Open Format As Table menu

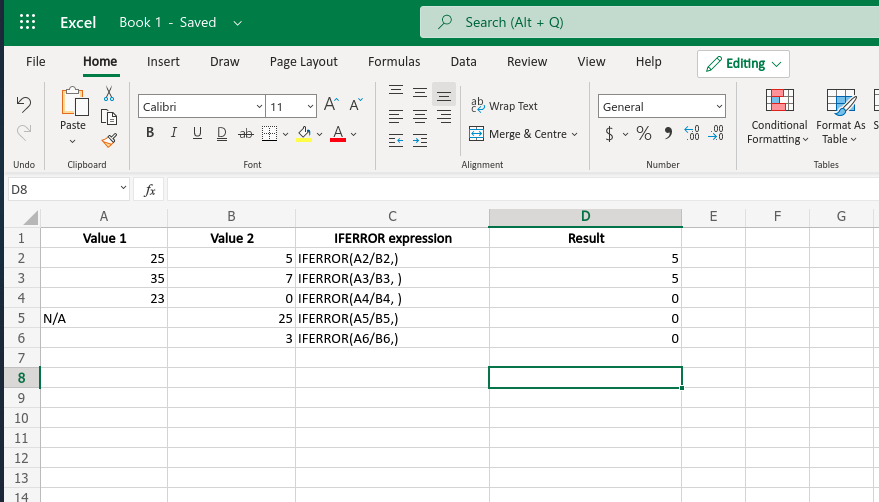[840, 117]
